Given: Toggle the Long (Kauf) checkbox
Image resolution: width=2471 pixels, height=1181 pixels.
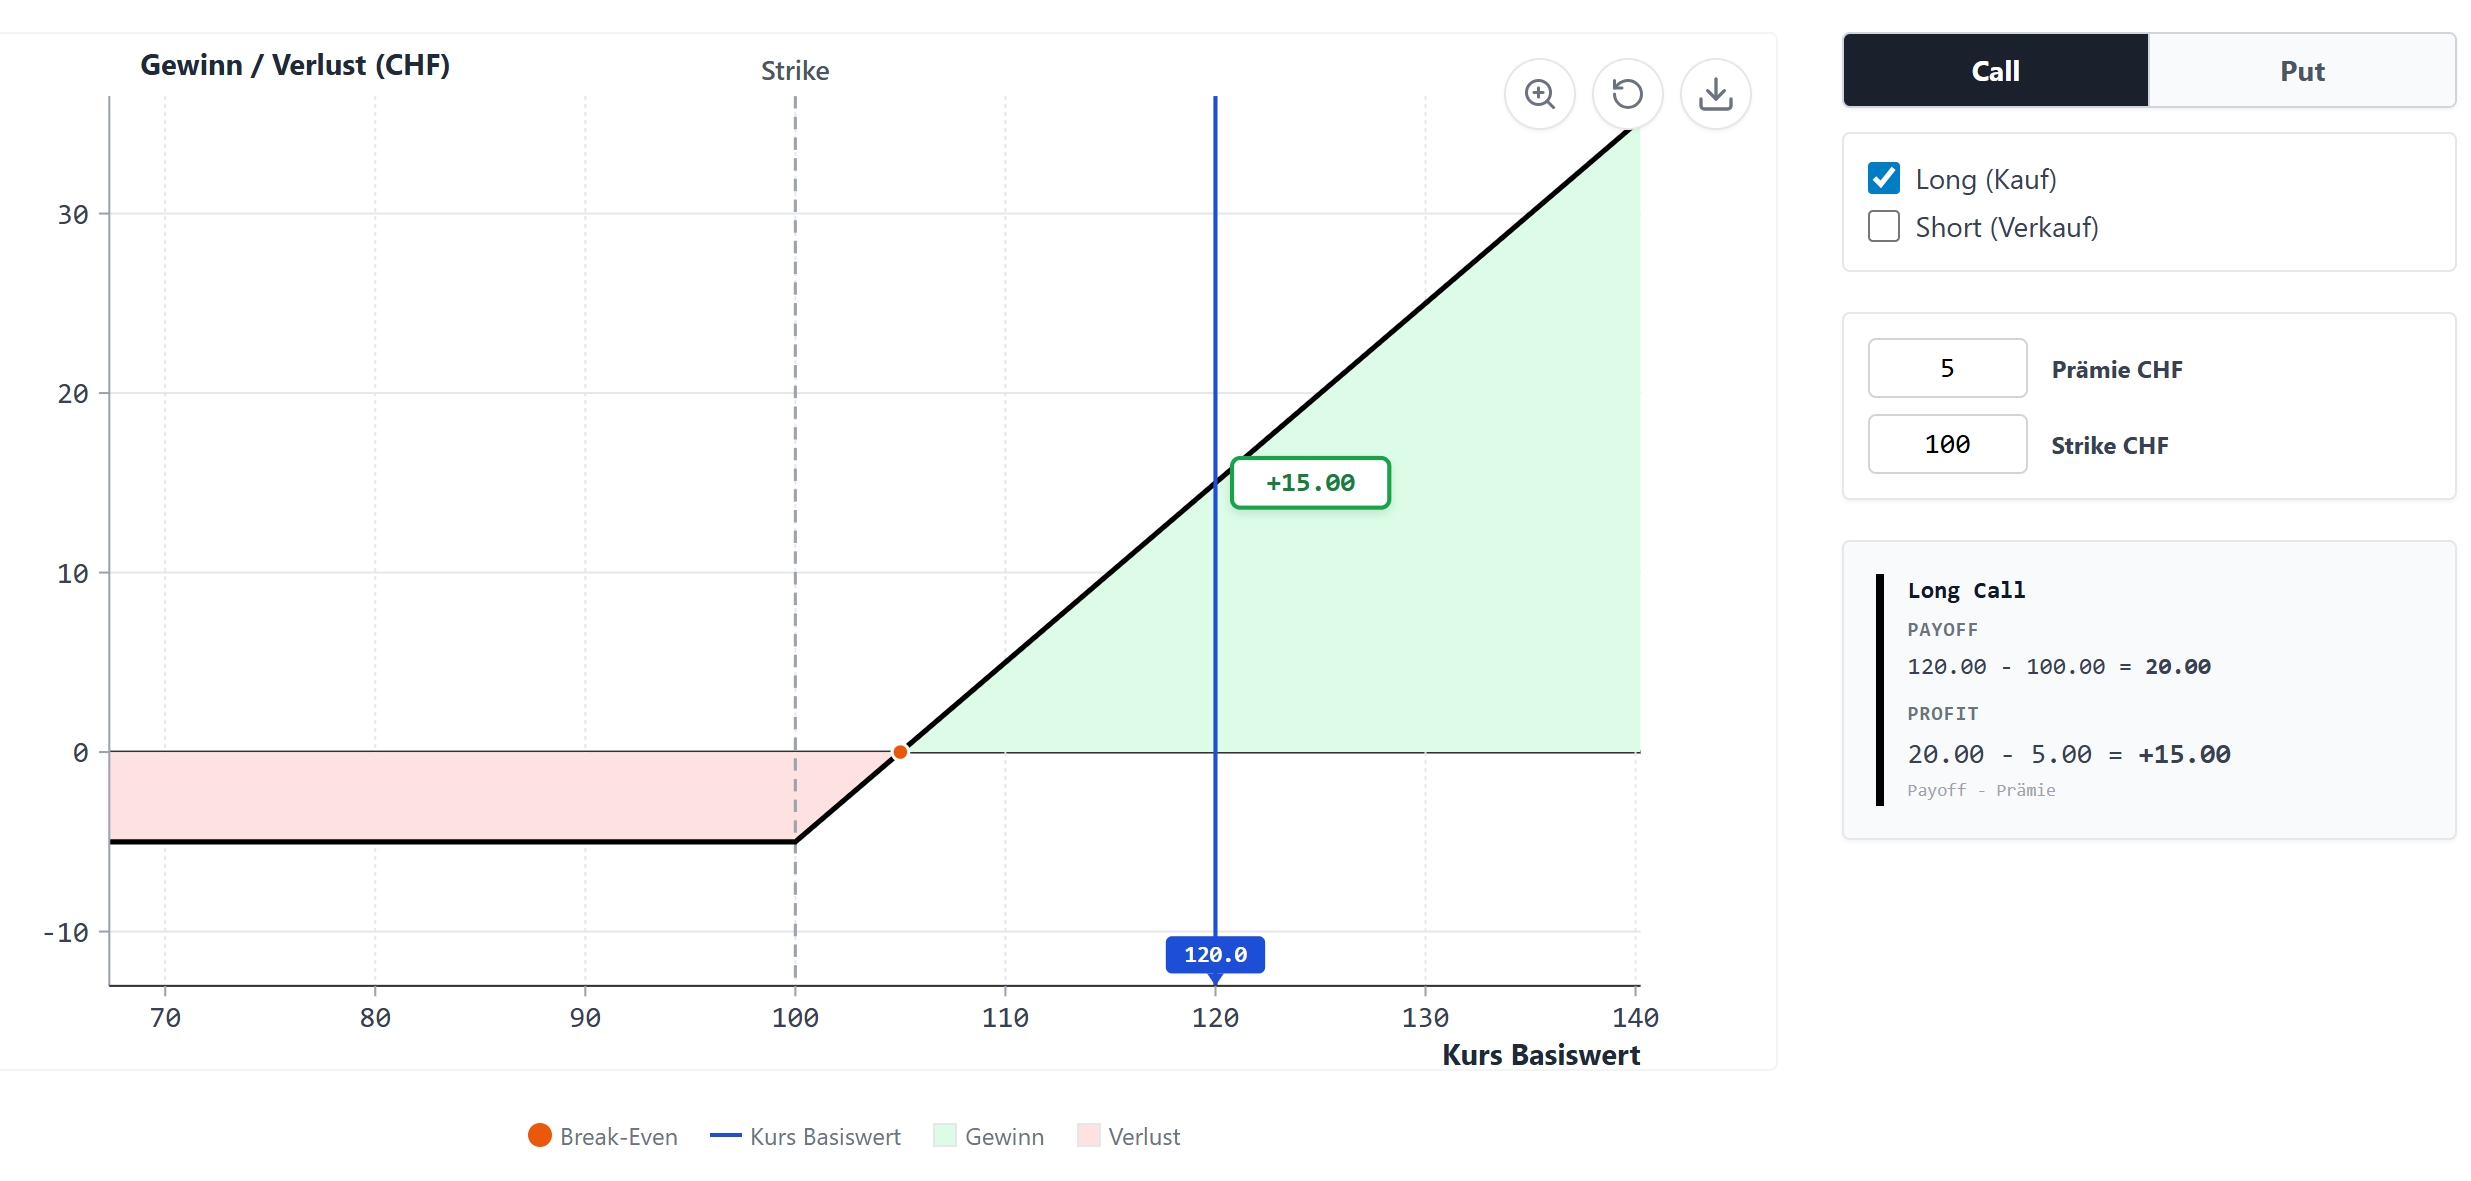Looking at the screenshot, I should click(1884, 178).
